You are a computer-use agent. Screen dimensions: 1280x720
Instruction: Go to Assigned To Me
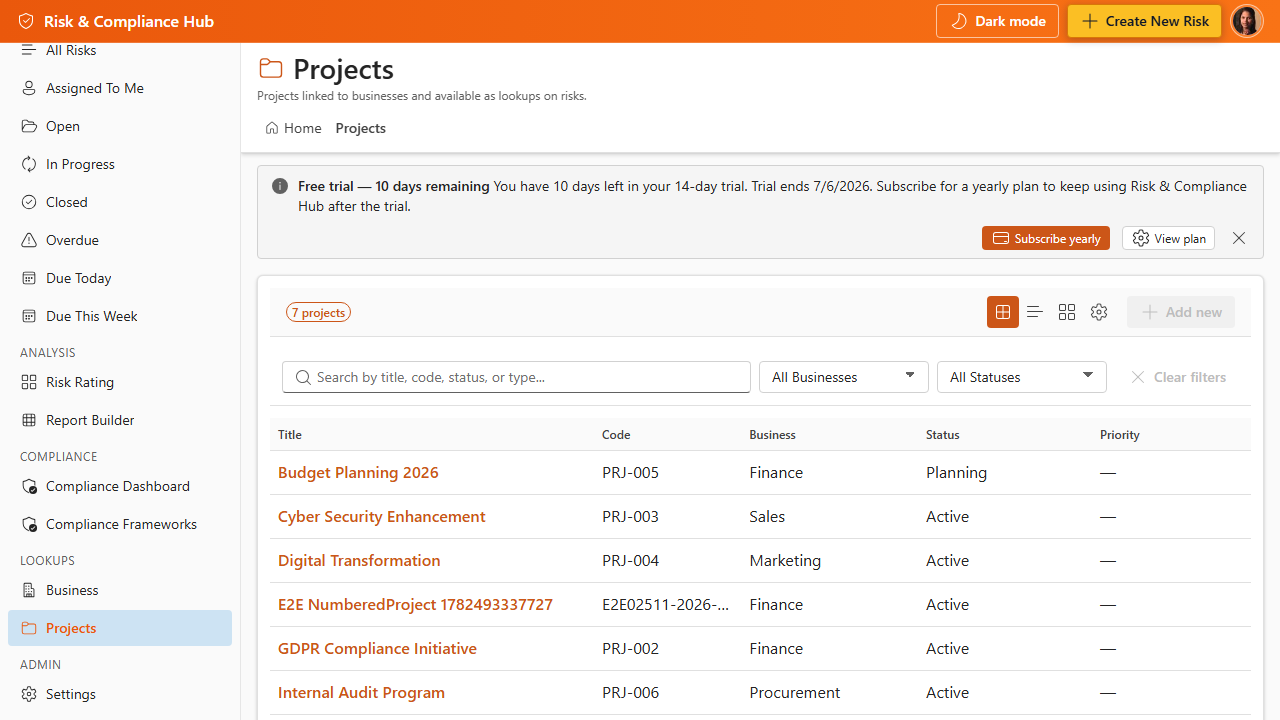point(120,88)
